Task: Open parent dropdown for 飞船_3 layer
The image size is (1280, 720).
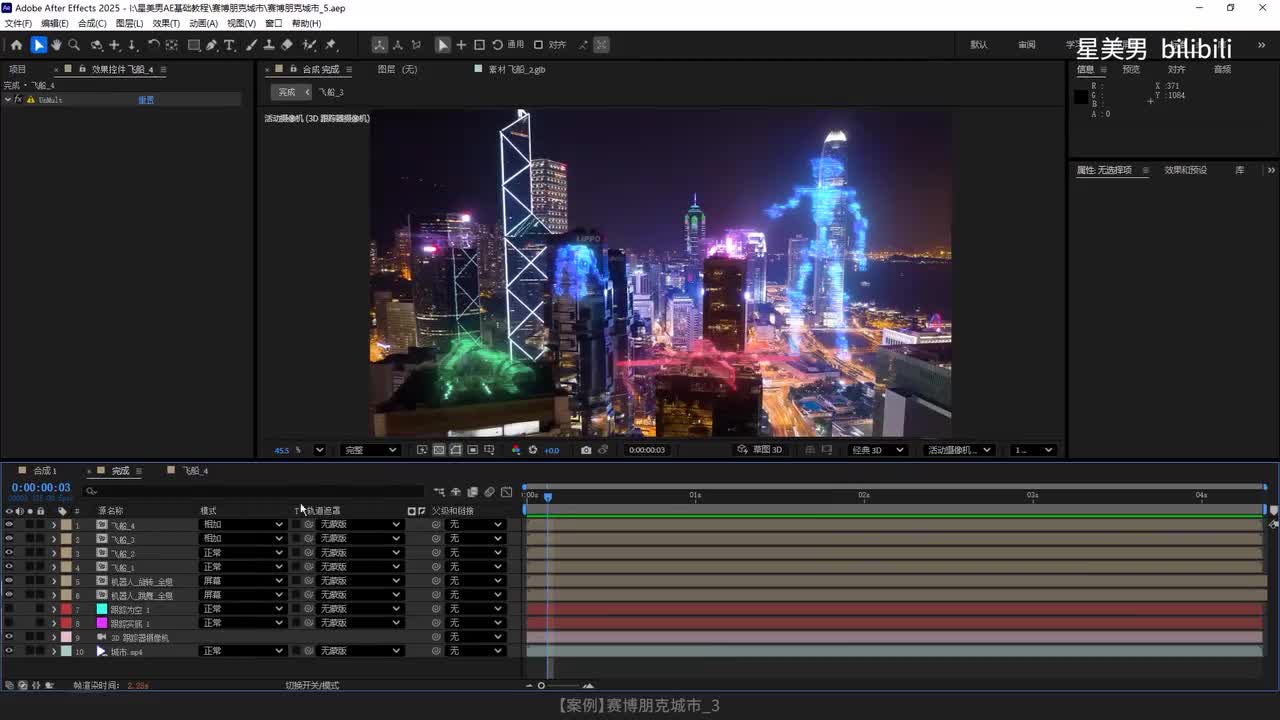Action: pos(476,539)
